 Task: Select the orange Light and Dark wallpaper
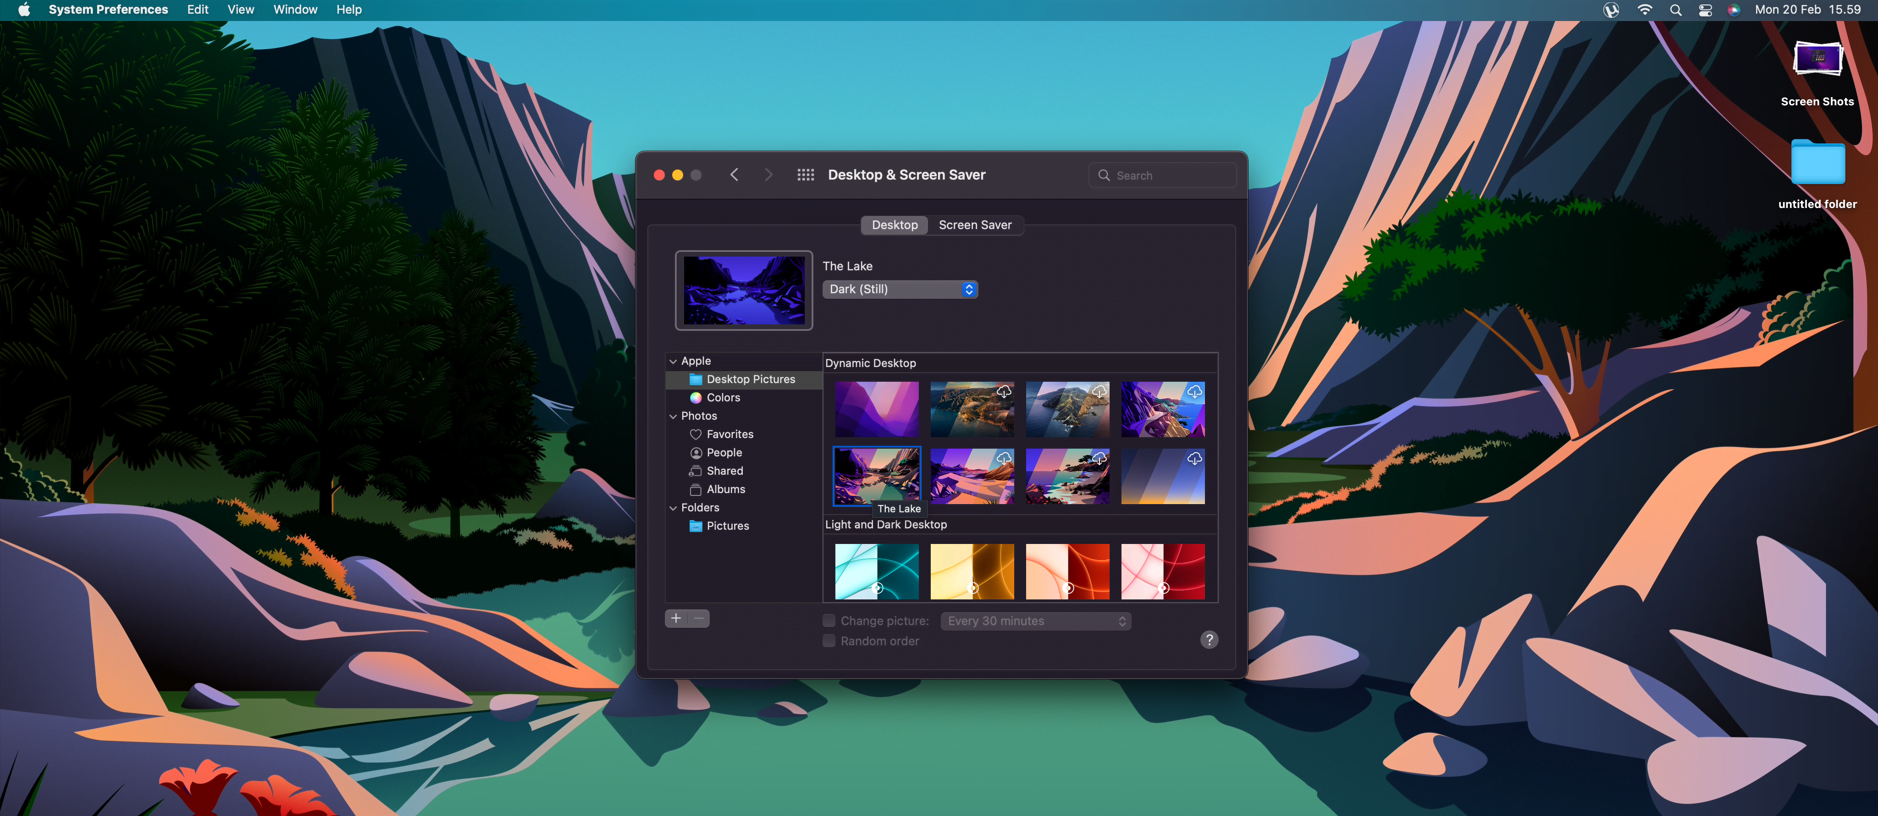tap(1068, 571)
